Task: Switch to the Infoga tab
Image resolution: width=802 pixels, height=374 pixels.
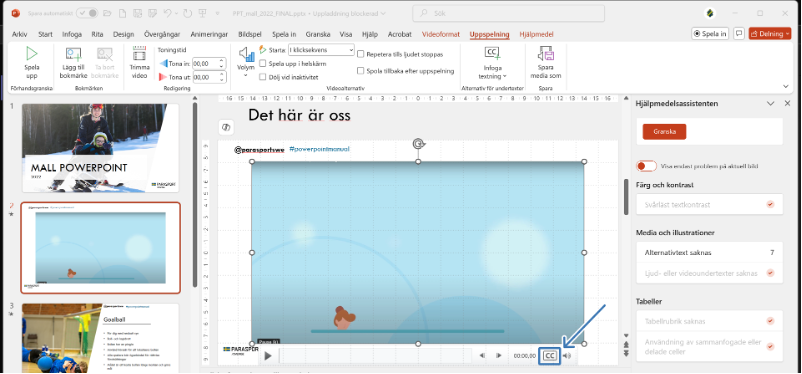Action: [72, 34]
